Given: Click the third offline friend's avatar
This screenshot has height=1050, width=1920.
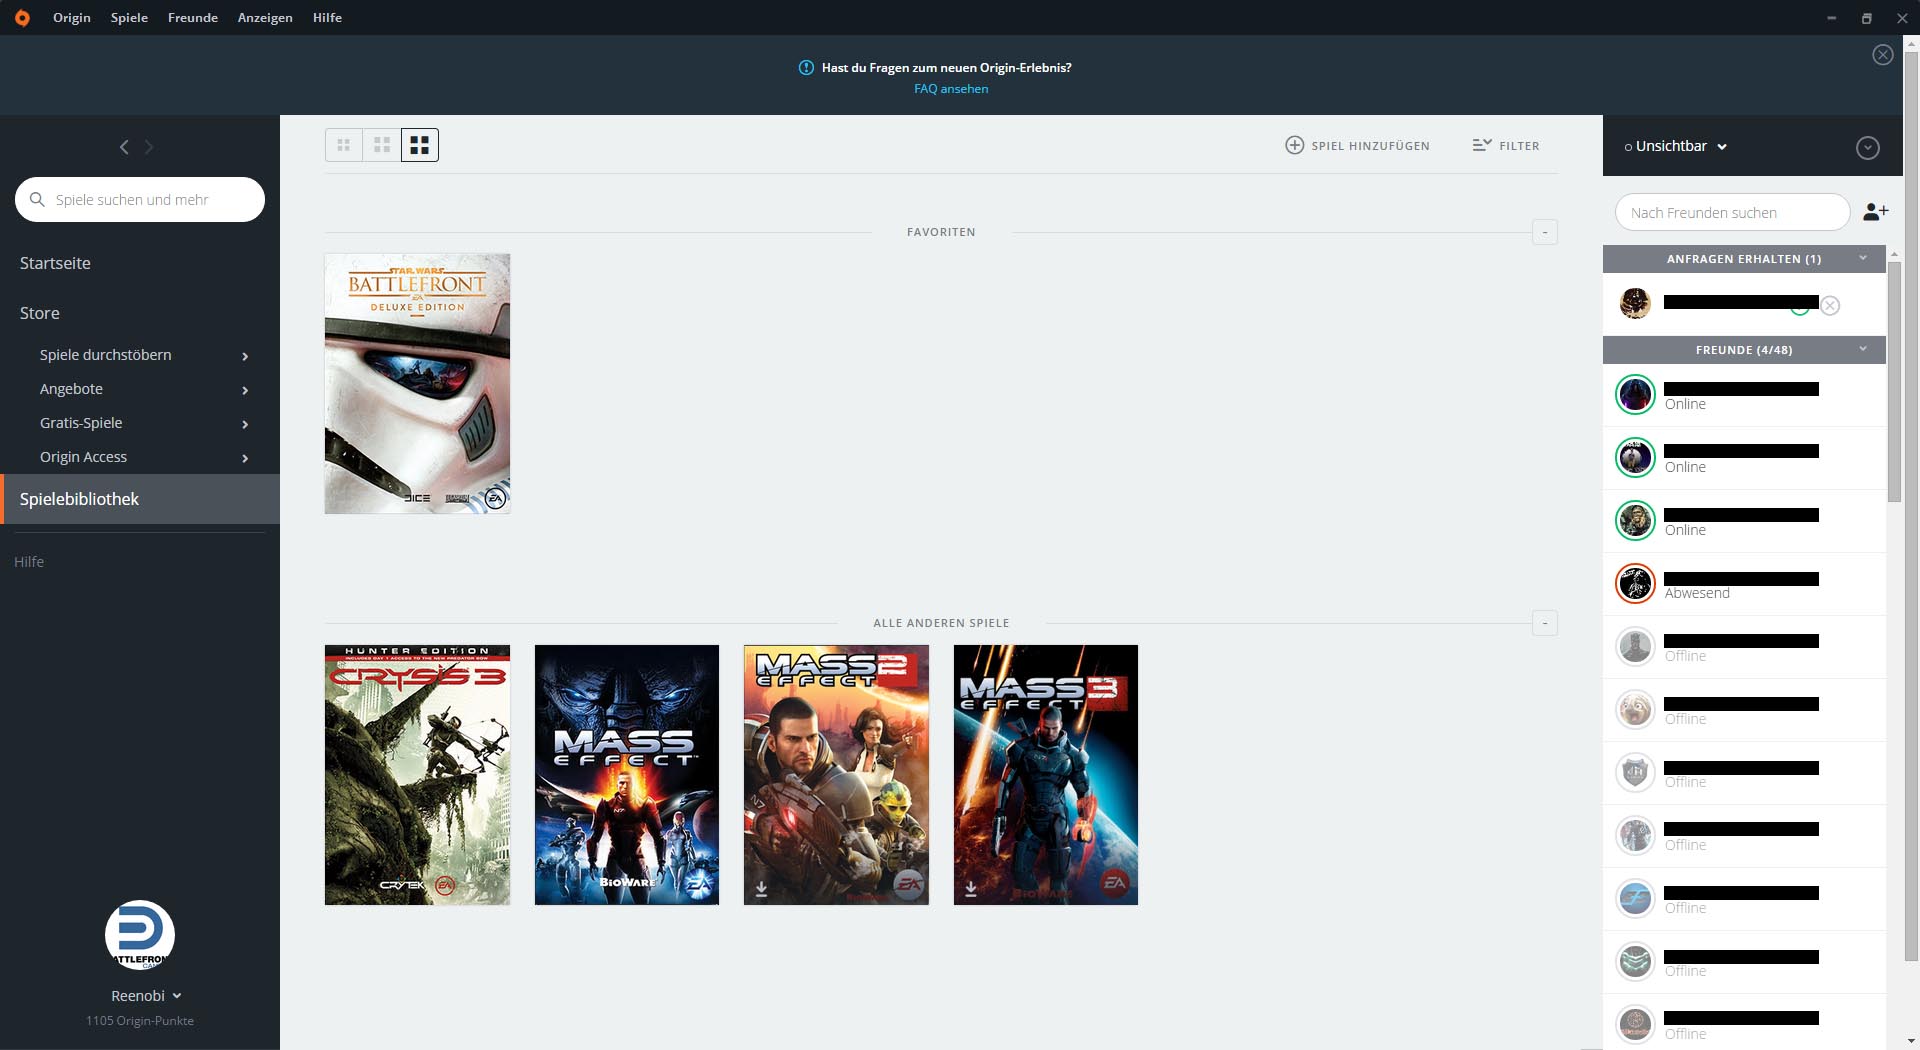Looking at the screenshot, I should point(1635,773).
